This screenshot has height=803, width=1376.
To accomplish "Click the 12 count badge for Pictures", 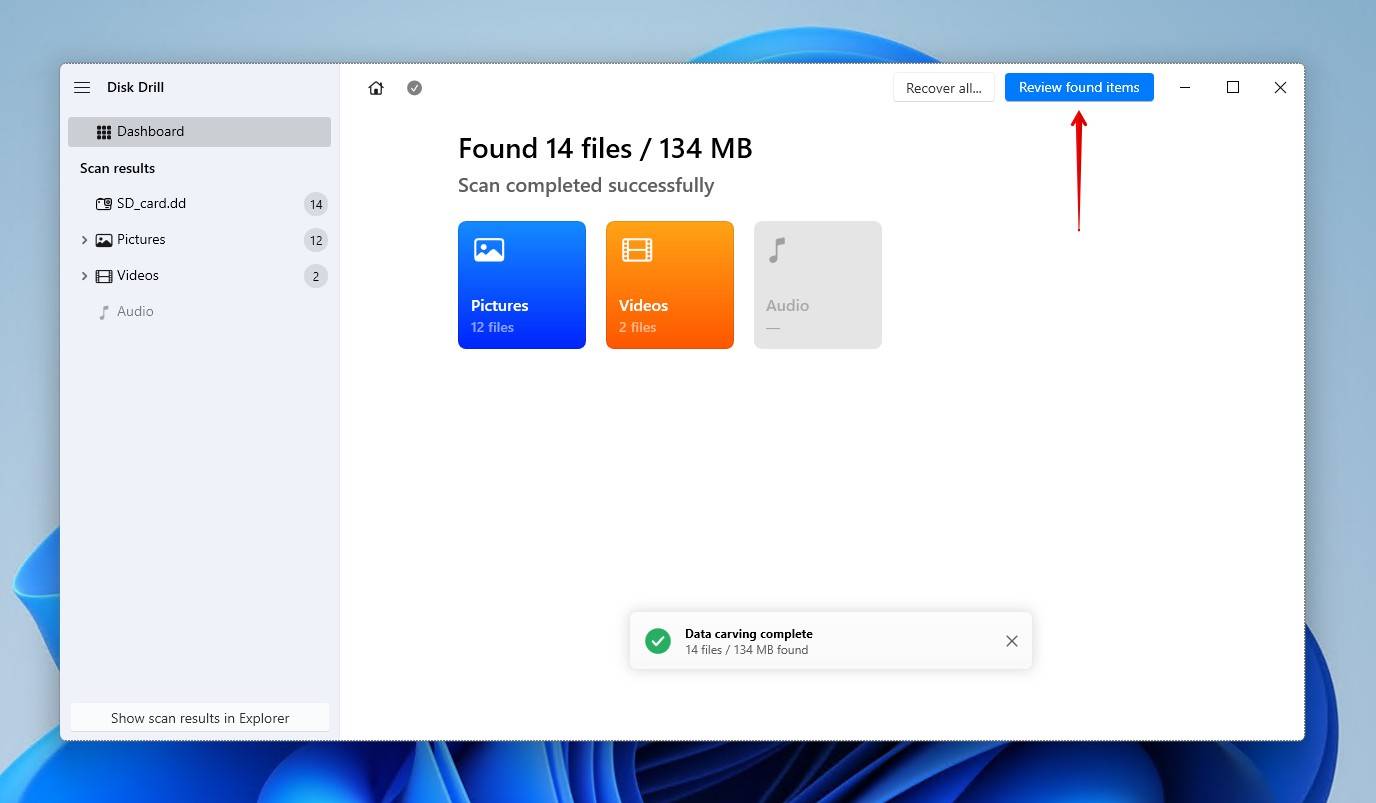I will 316,240.
